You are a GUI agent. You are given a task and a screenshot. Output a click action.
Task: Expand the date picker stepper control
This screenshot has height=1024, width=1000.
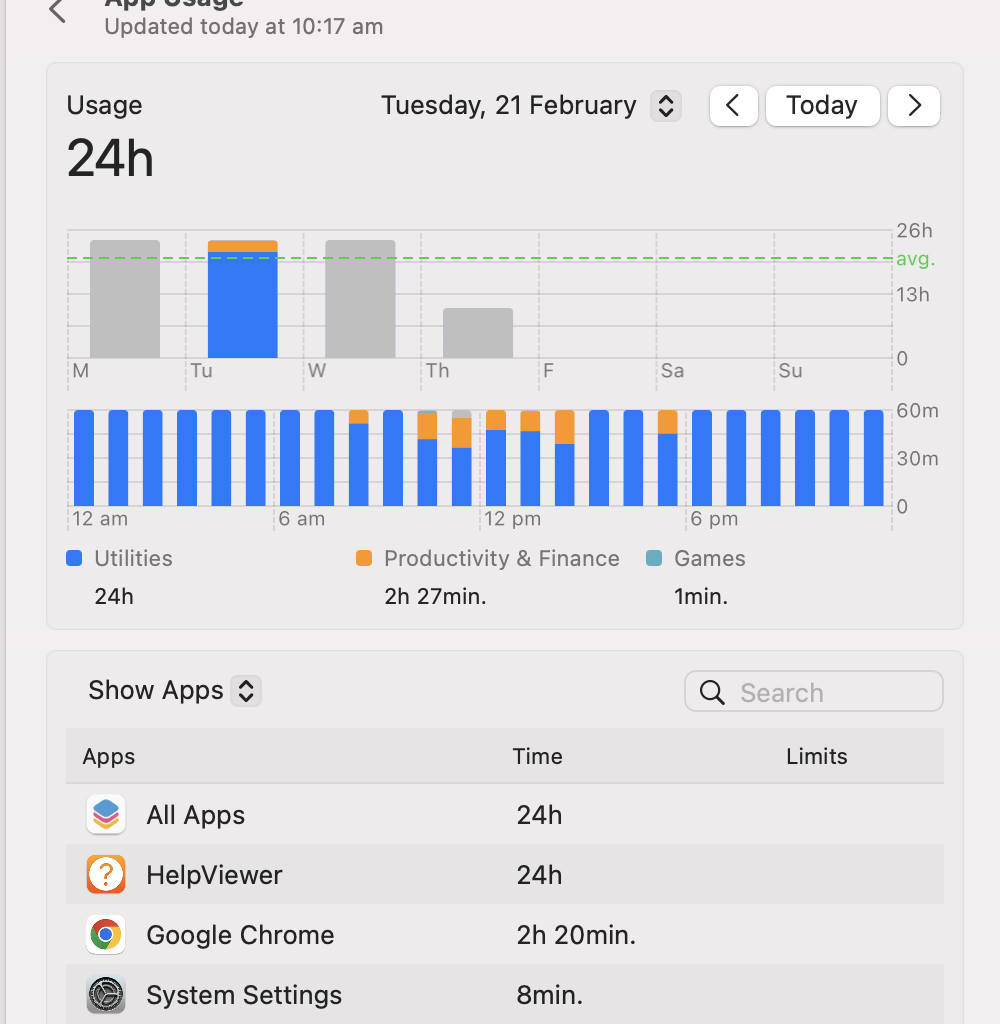tap(665, 105)
